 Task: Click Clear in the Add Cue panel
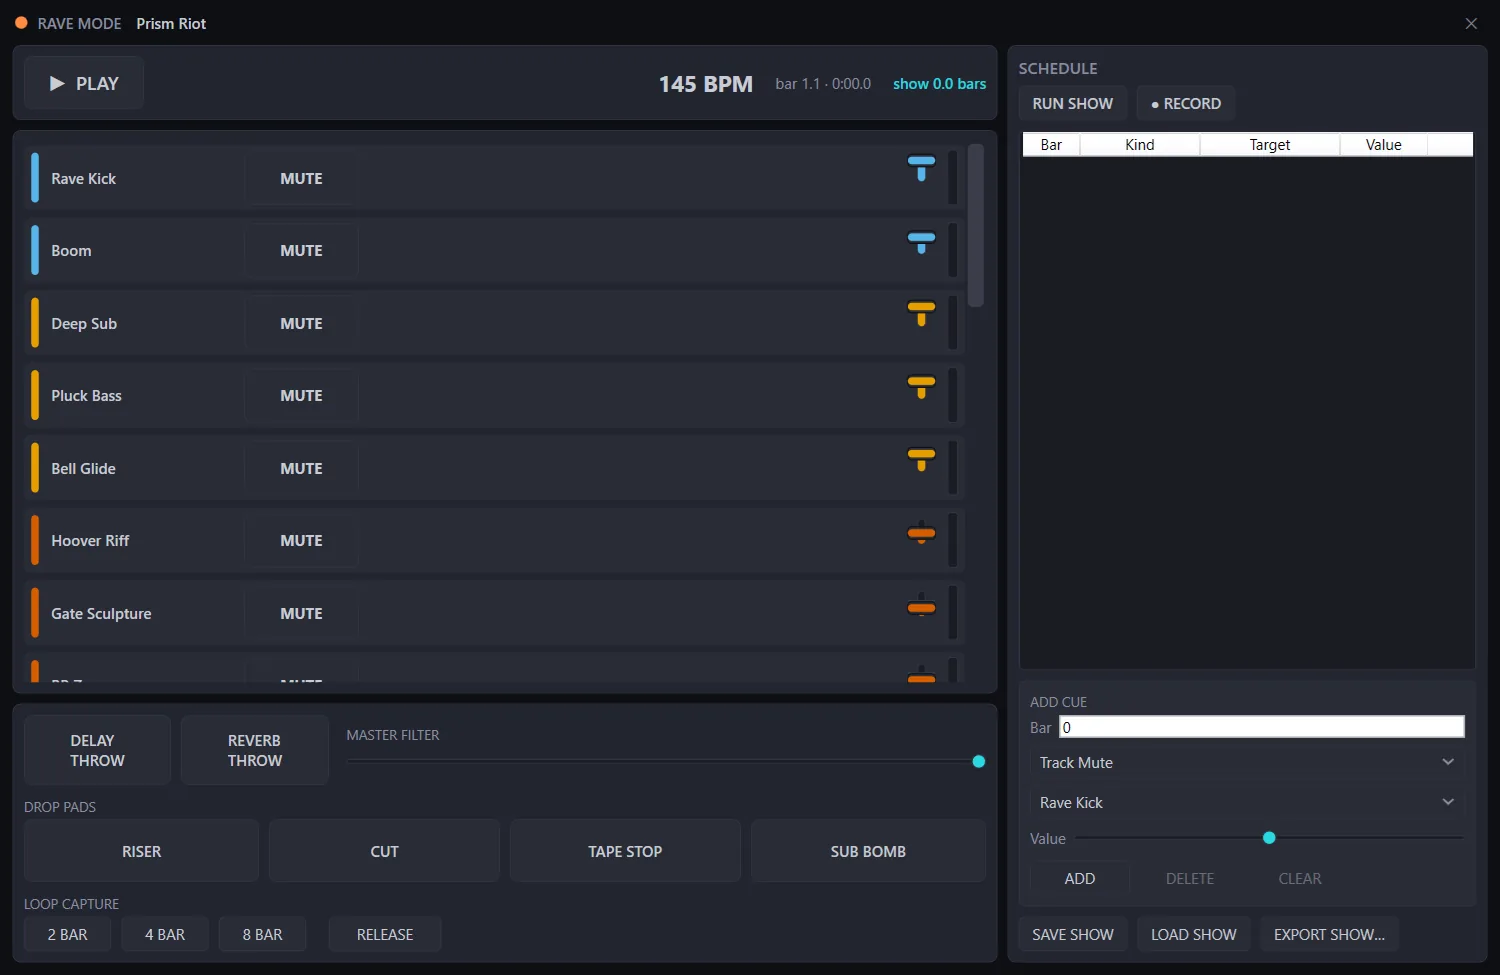[x=1300, y=878]
